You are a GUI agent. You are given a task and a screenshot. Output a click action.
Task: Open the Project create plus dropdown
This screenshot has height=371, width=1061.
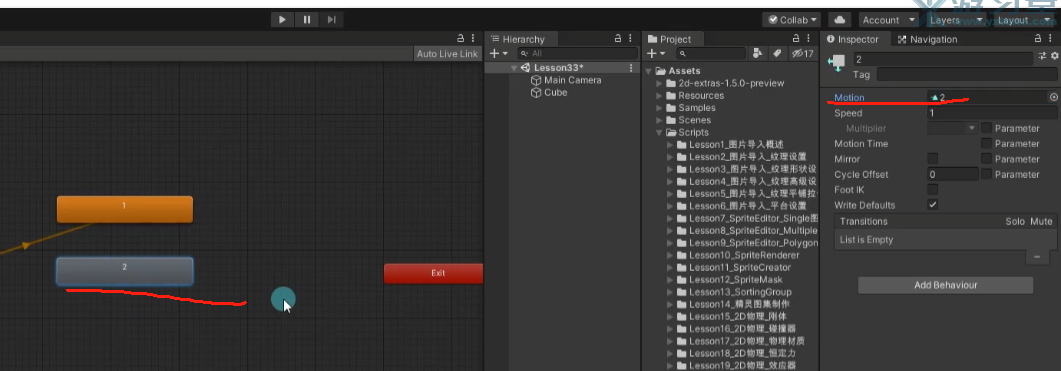(x=656, y=53)
